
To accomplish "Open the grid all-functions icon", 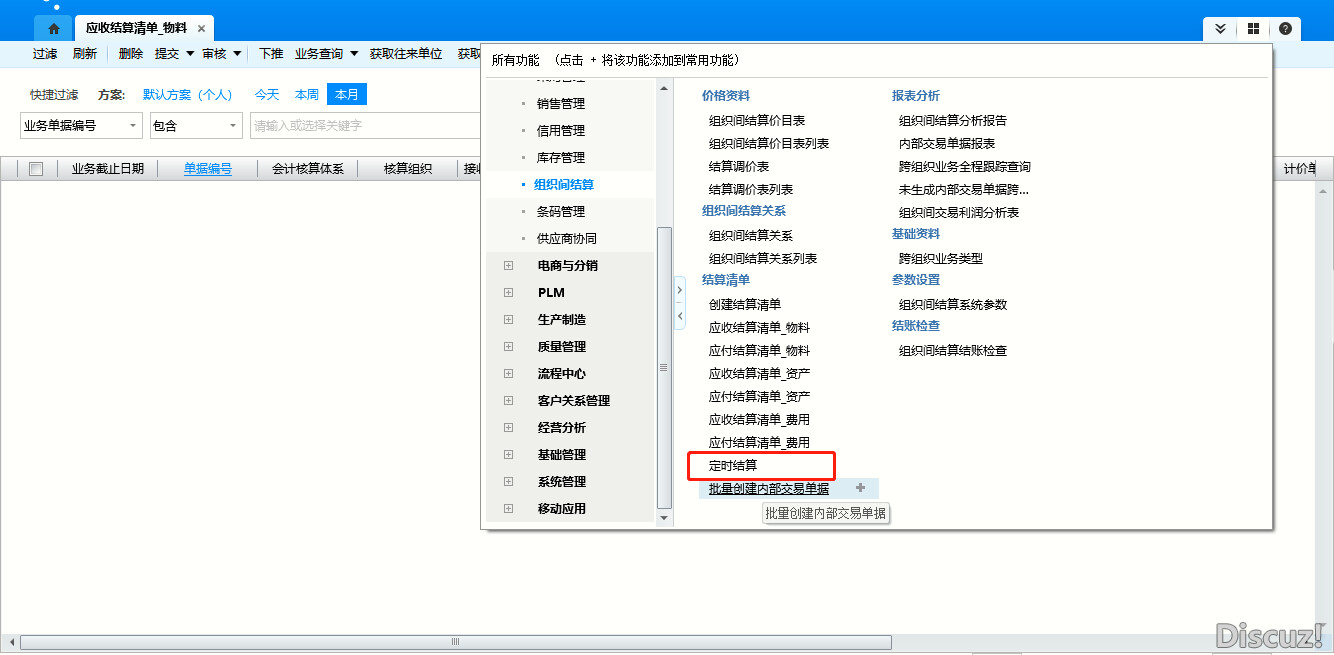I will [x=1252, y=29].
